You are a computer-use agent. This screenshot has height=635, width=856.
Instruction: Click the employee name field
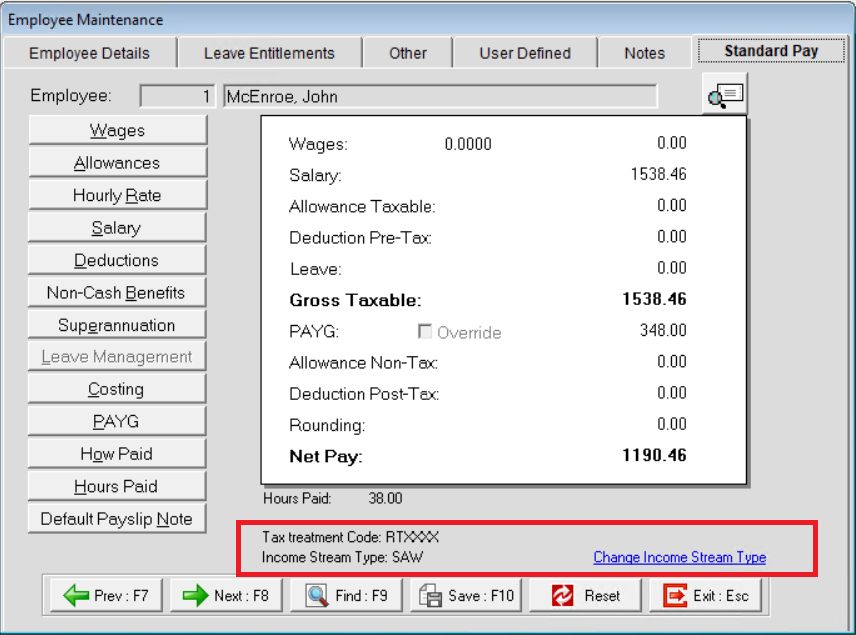[x=440, y=97]
